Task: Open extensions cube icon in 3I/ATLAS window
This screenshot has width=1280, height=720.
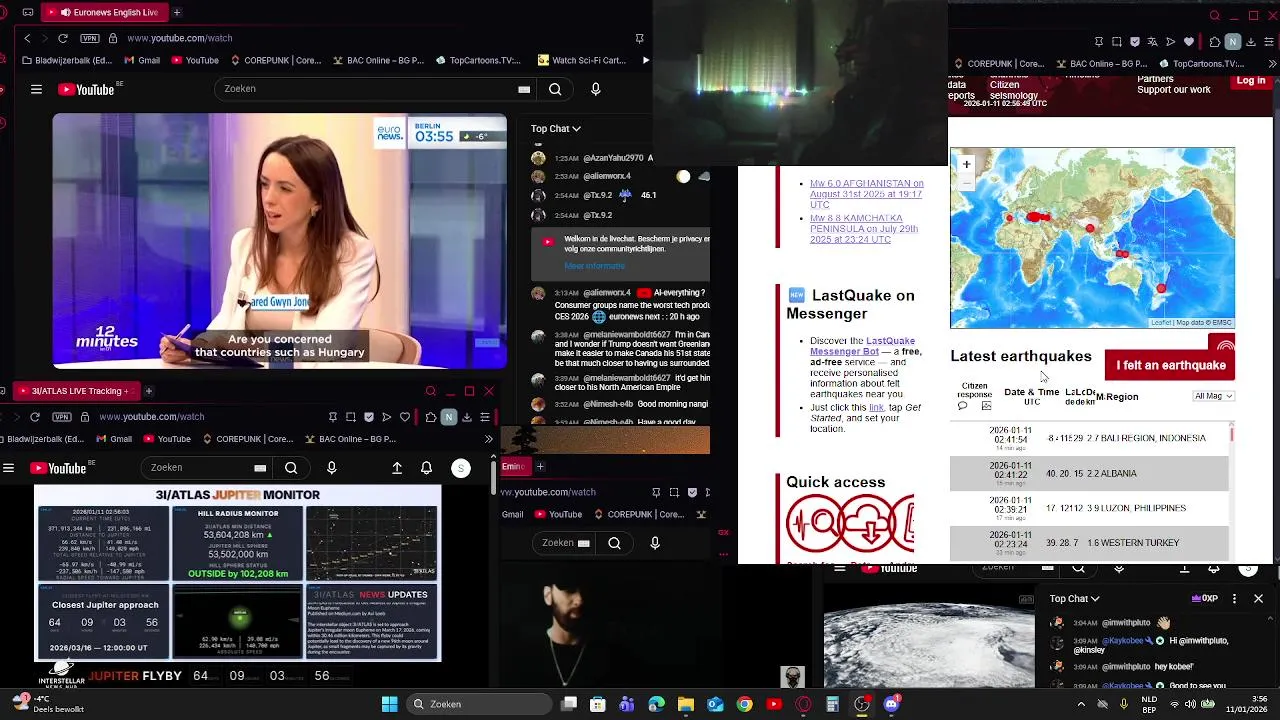Action: coord(431,417)
